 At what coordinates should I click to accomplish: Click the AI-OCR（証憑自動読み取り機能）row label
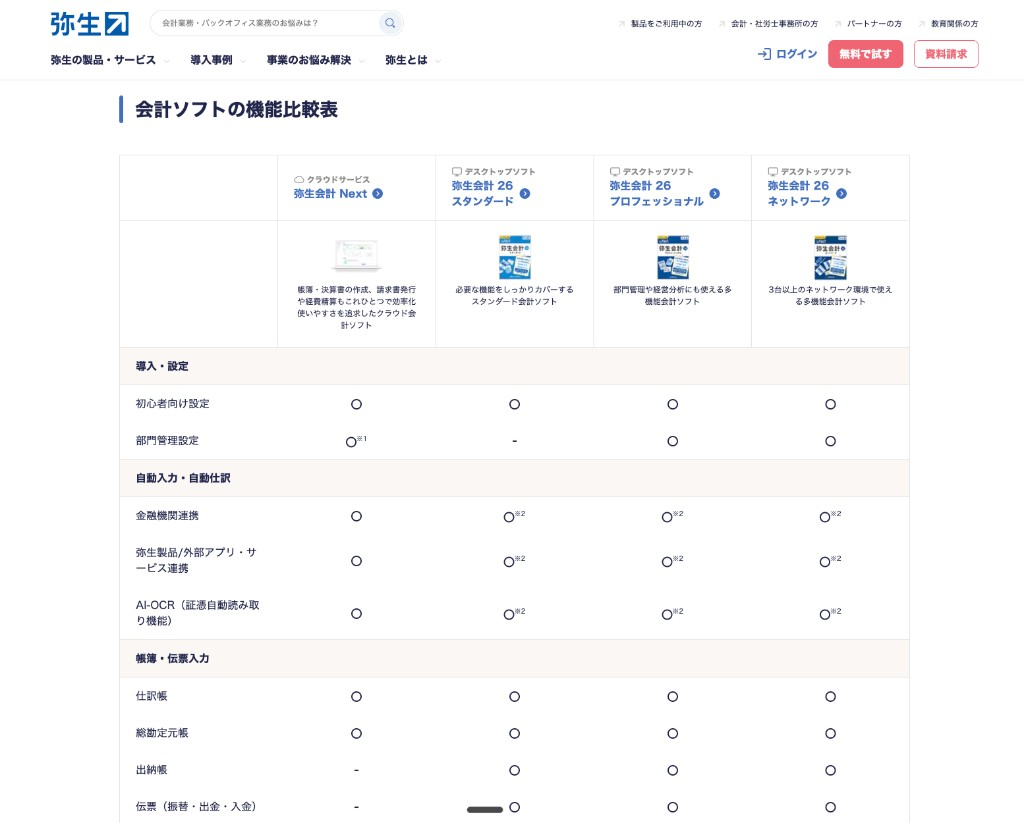pos(197,613)
